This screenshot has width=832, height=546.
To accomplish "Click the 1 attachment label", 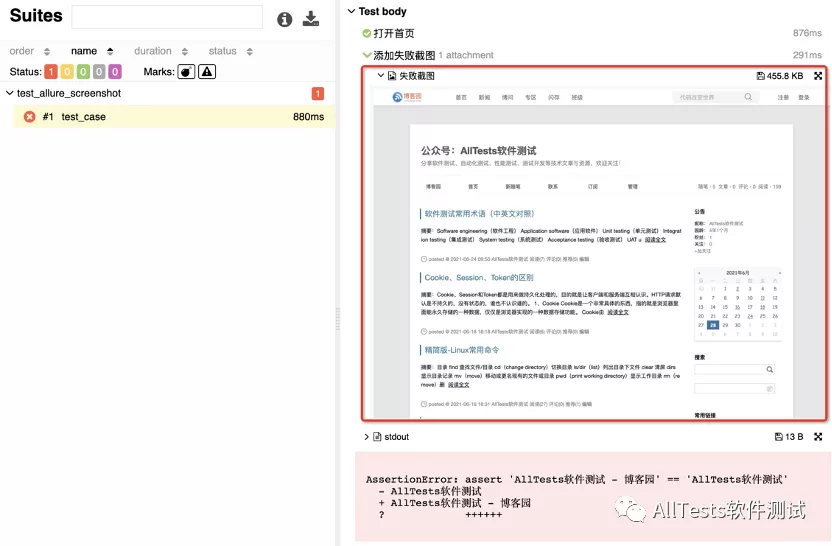I will point(466,55).
